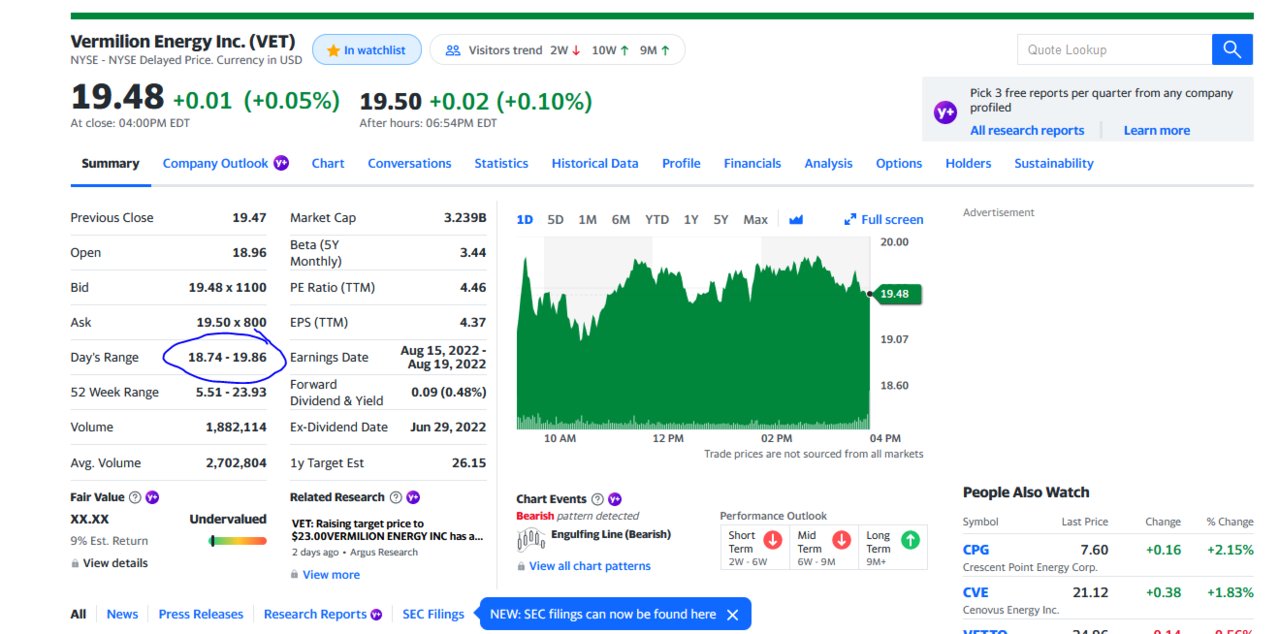Click the Engulfing Line candlestick pattern icon
This screenshot has width=1280, height=634.
(x=530, y=540)
